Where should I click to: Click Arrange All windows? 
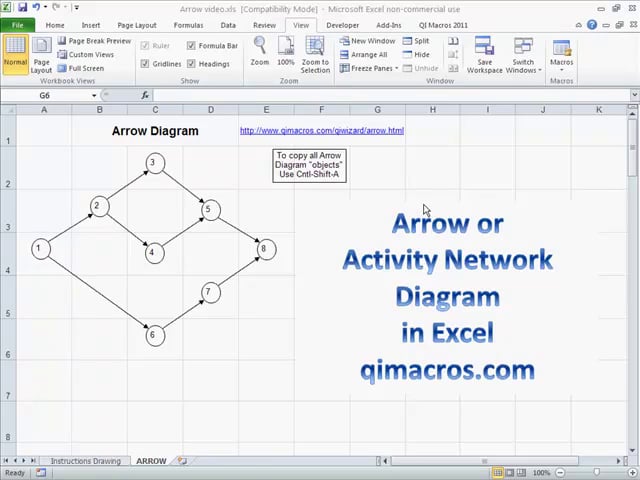(x=363, y=54)
